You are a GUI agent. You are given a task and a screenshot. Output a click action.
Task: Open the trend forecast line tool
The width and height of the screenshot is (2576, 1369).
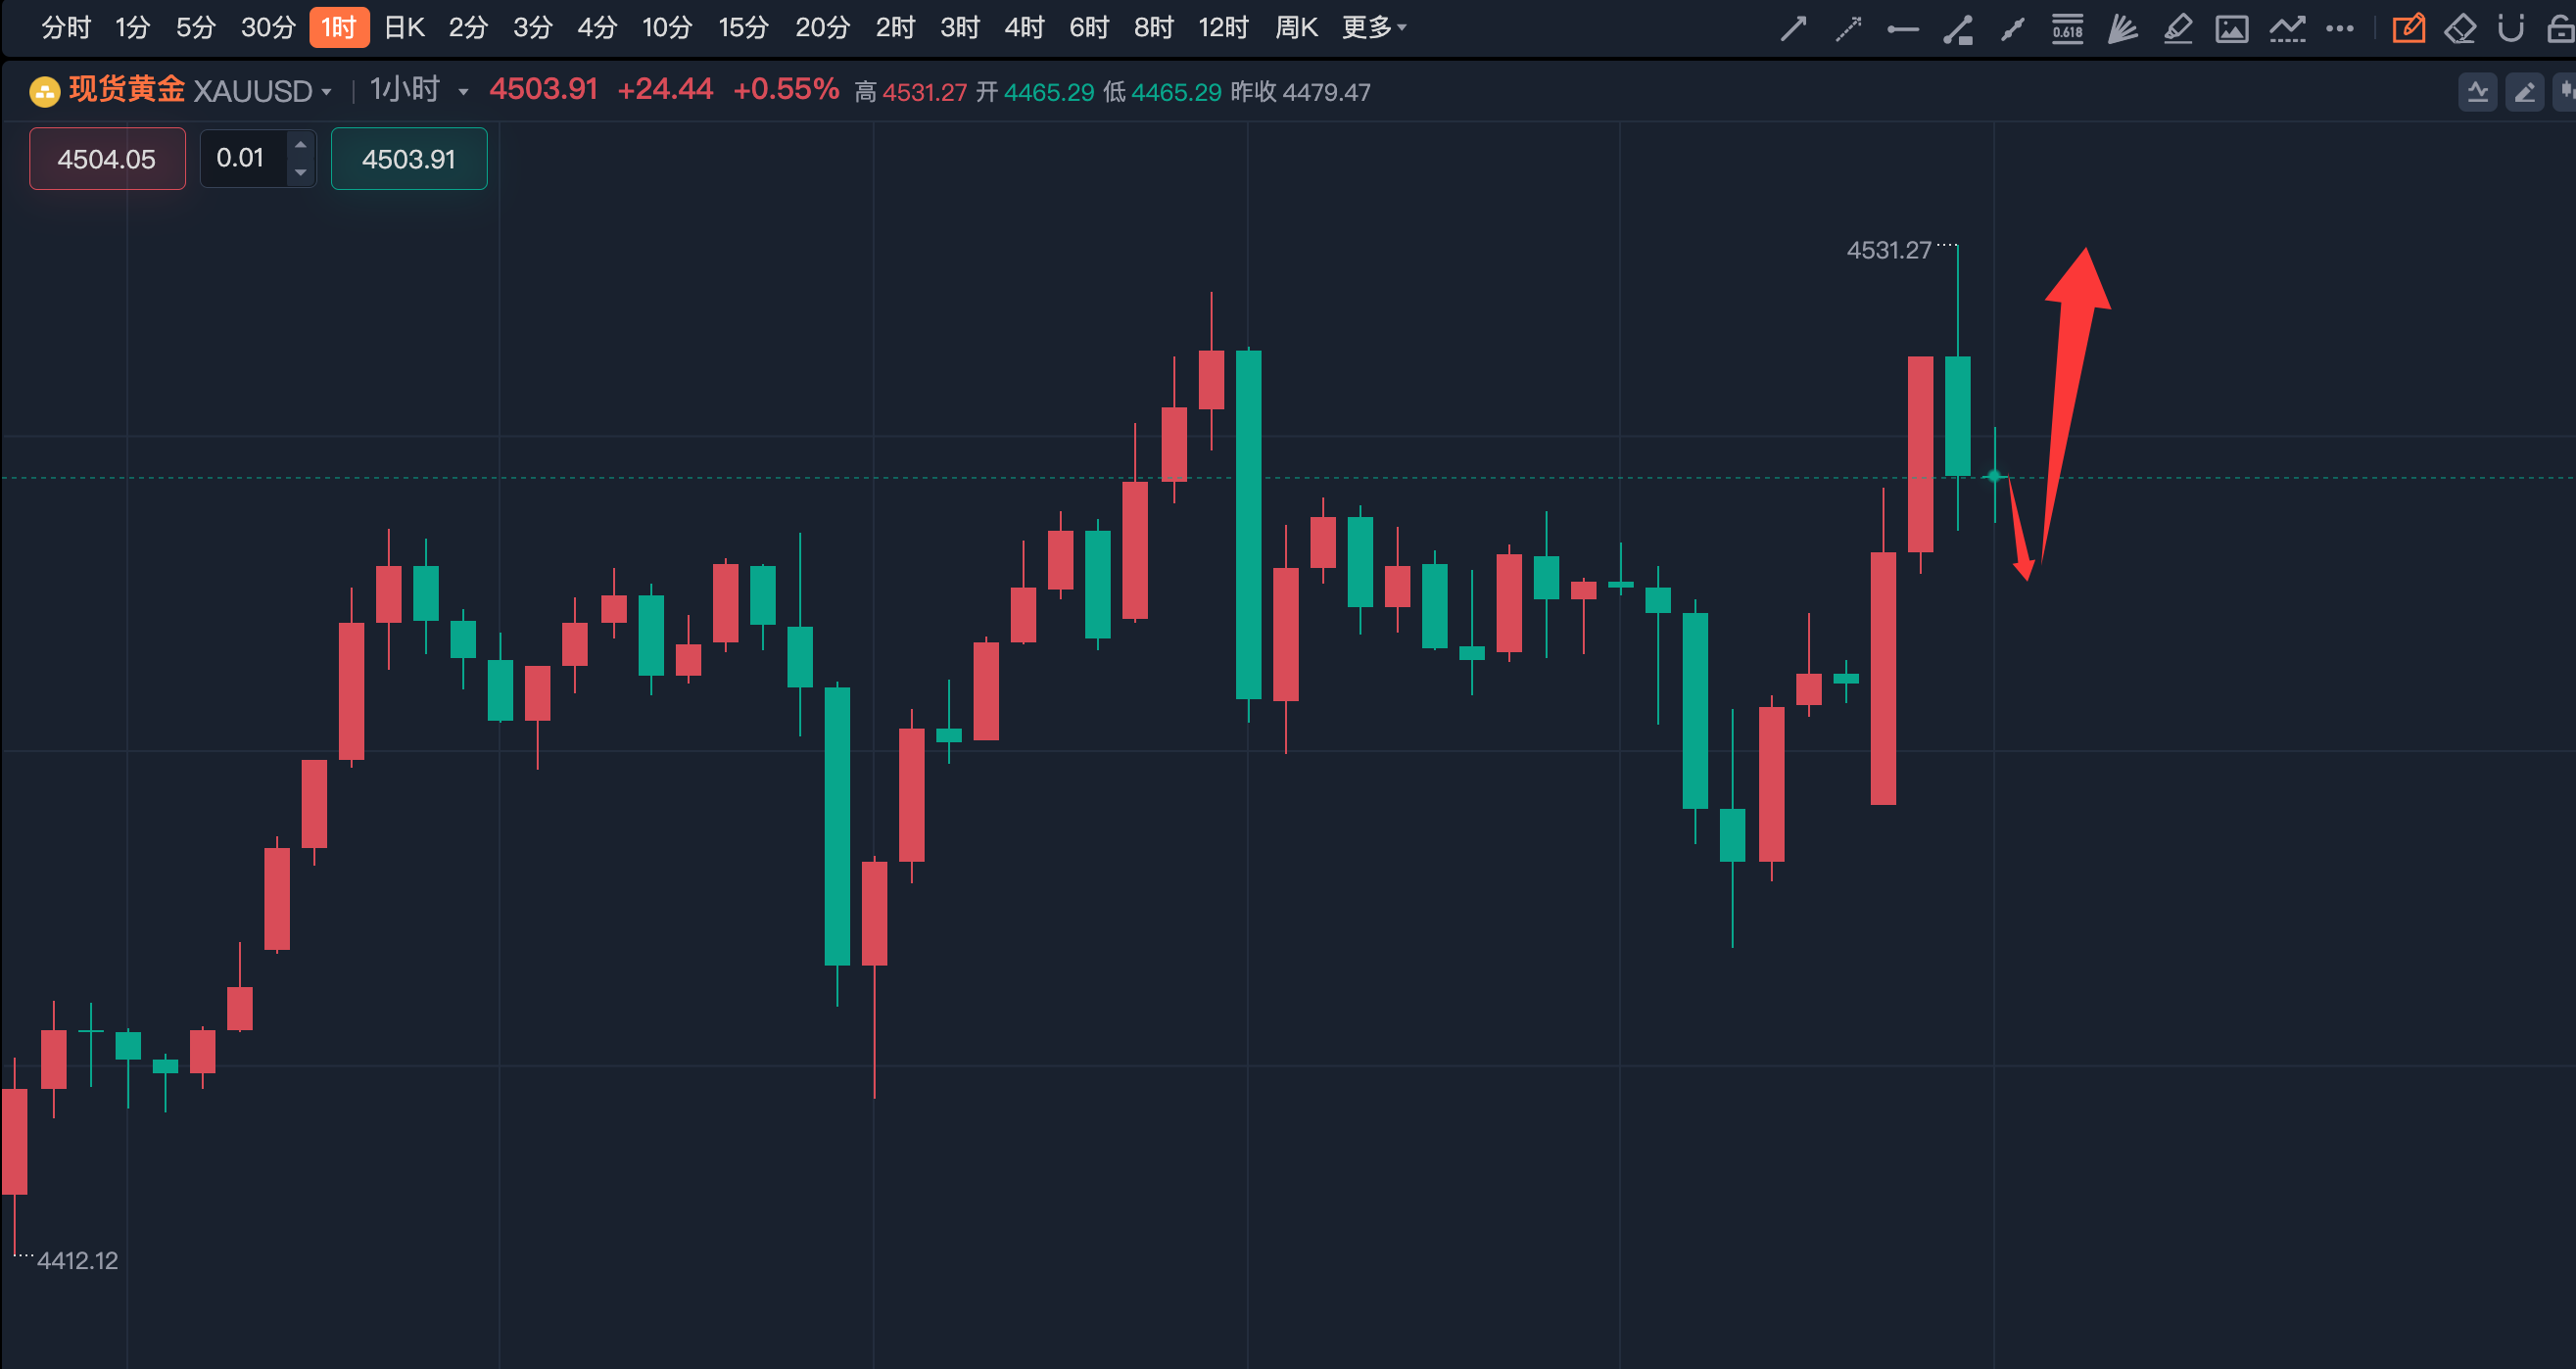pyautogui.click(x=2286, y=28)
